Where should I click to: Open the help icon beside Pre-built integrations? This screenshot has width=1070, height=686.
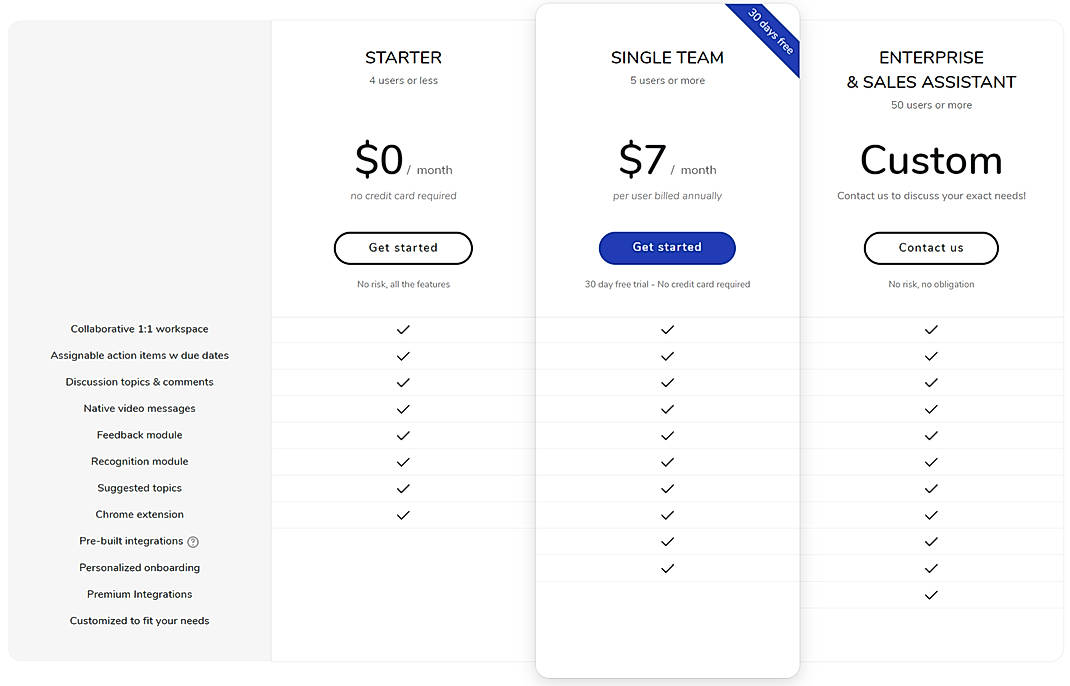click(x=193, y=541)
